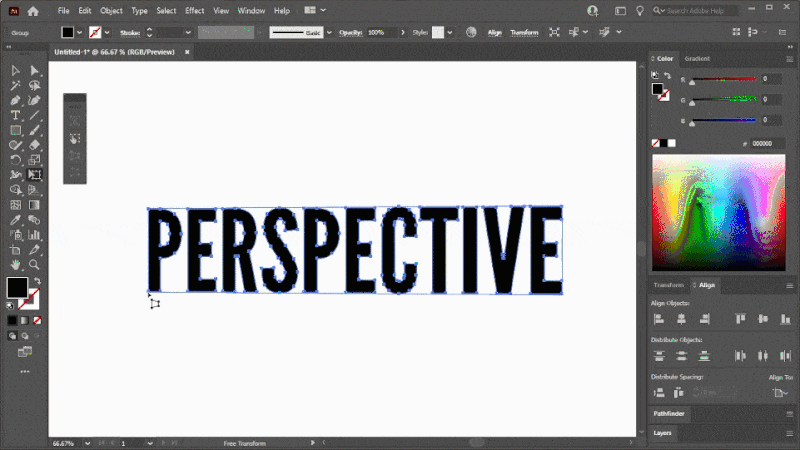Screen dimensions: 800x450
Task: Select the Blend tool
Action: tap(34, 220)
